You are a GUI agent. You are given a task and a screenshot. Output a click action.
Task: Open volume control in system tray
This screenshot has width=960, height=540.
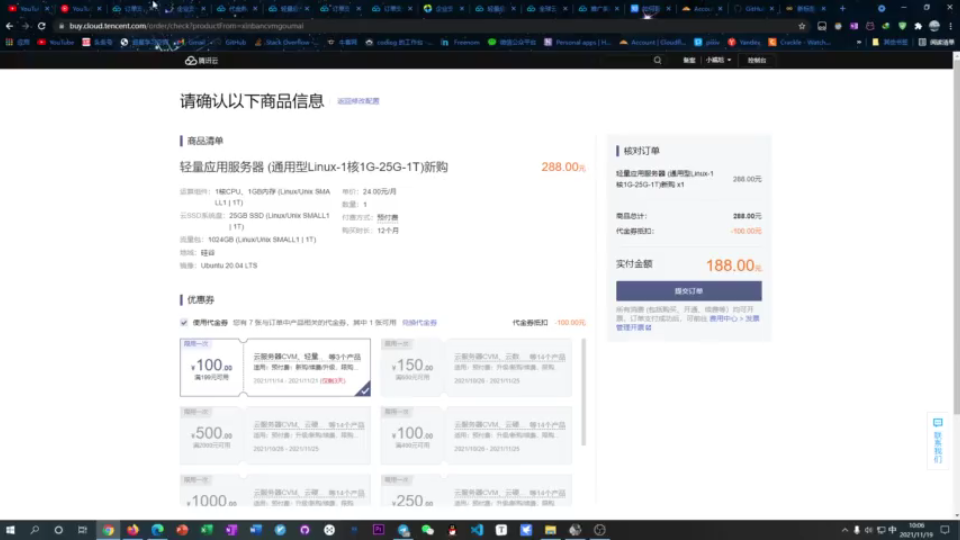pyautogui.click(x=868, y=530)
